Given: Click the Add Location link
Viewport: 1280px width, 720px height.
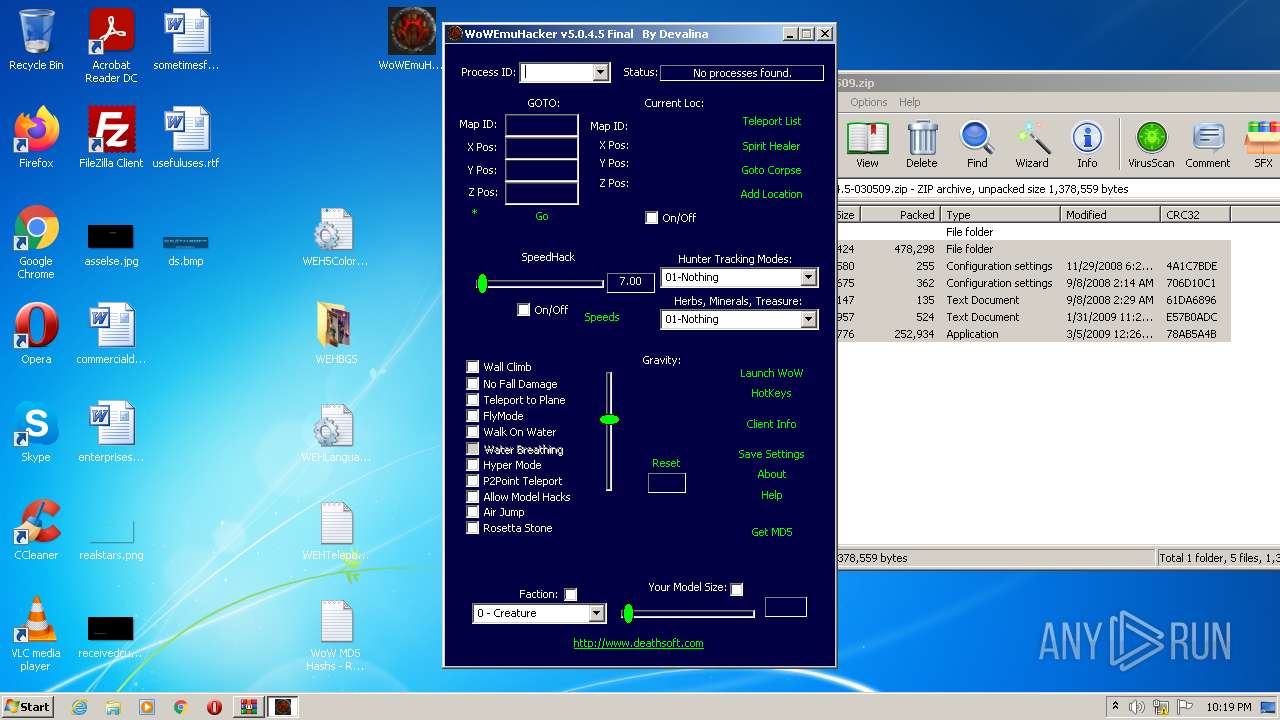Looking at the screenshot, I should tap(771, 194).
